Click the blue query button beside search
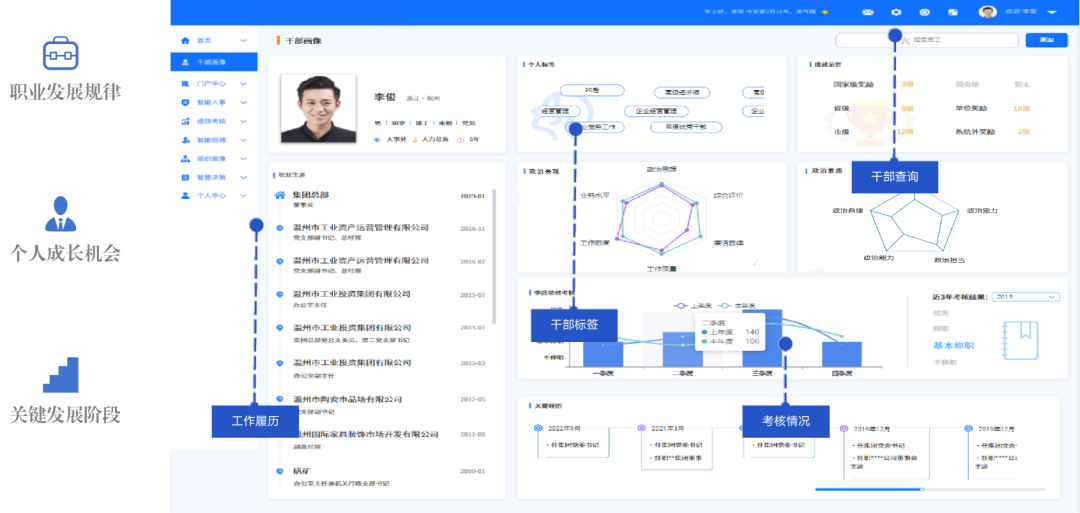Screen dimensions: 1080x513 1046,40
